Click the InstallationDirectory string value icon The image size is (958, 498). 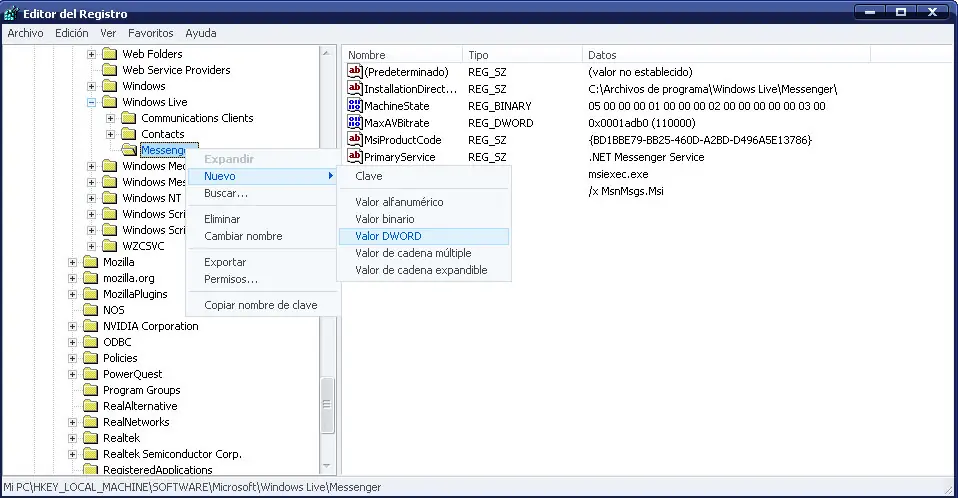pos(354,89)
